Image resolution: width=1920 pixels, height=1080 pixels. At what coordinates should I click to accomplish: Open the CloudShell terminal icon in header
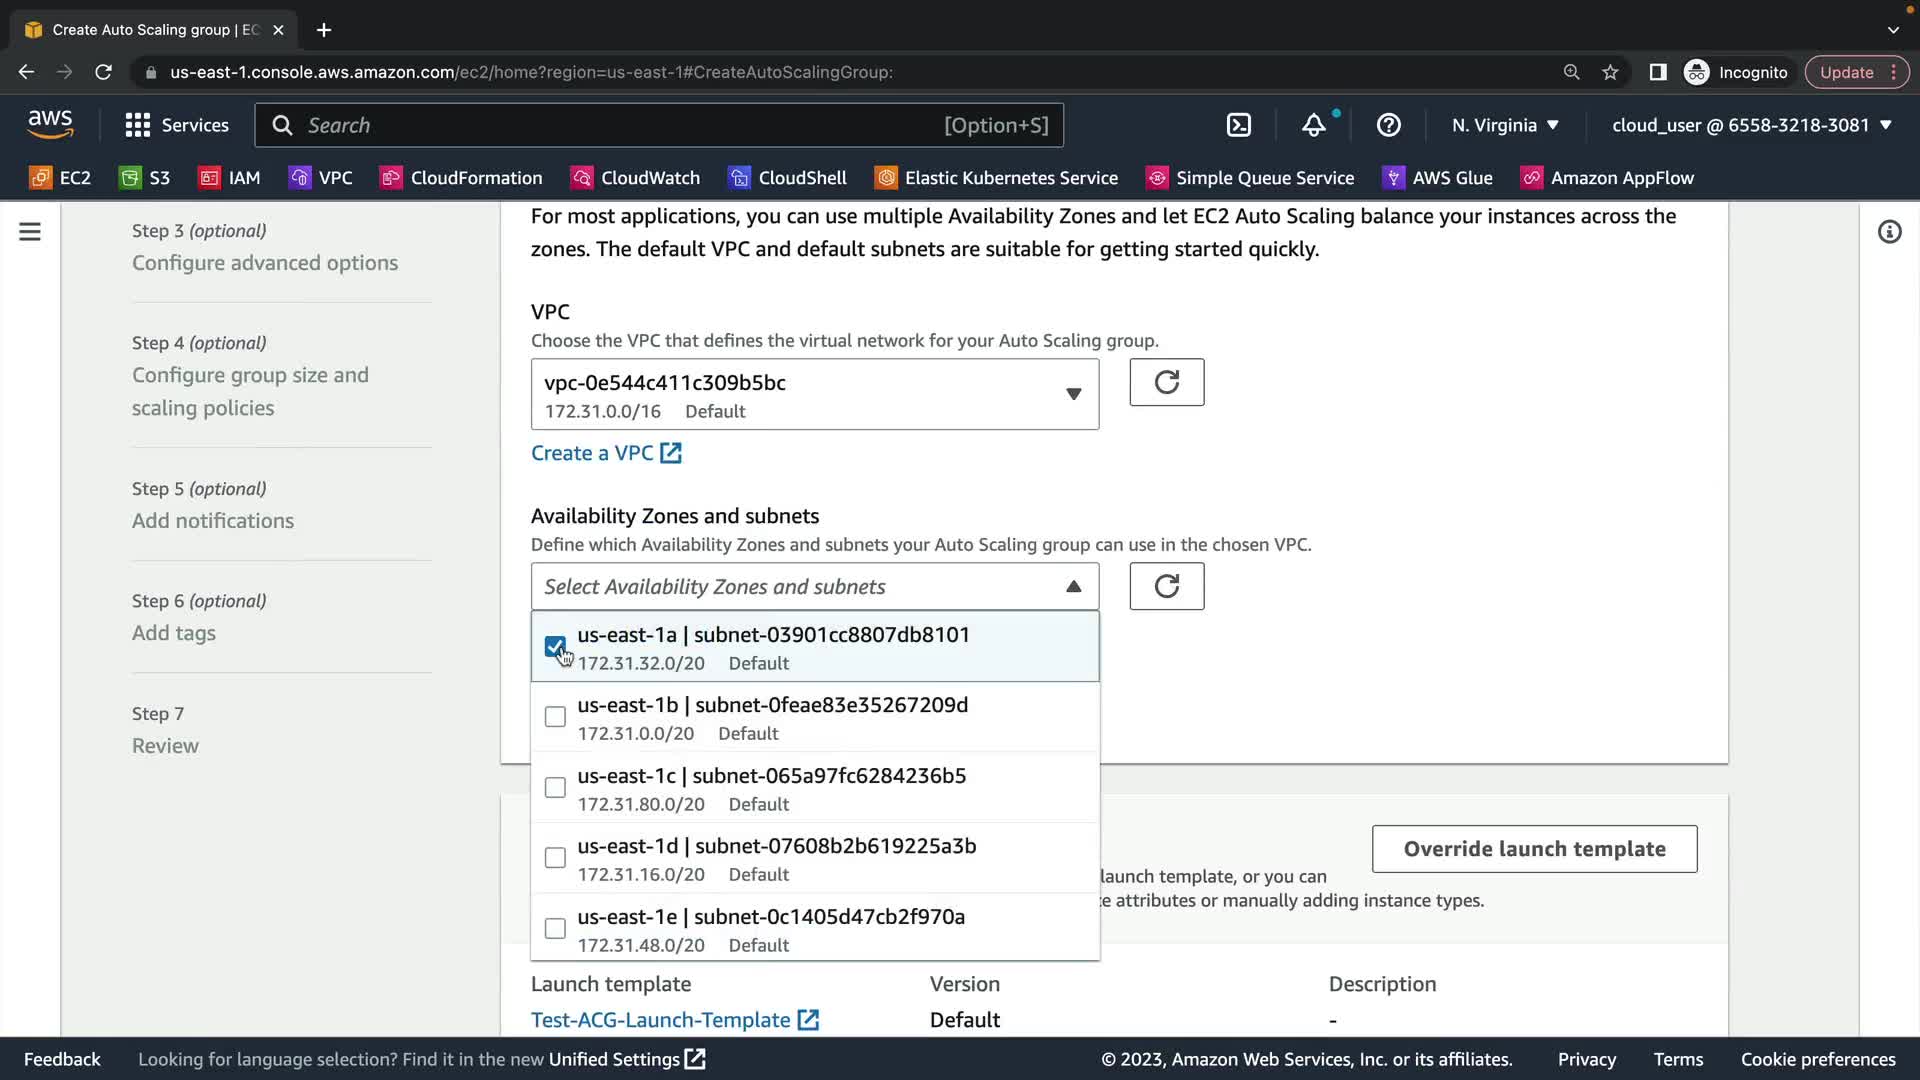(1238, 125)
